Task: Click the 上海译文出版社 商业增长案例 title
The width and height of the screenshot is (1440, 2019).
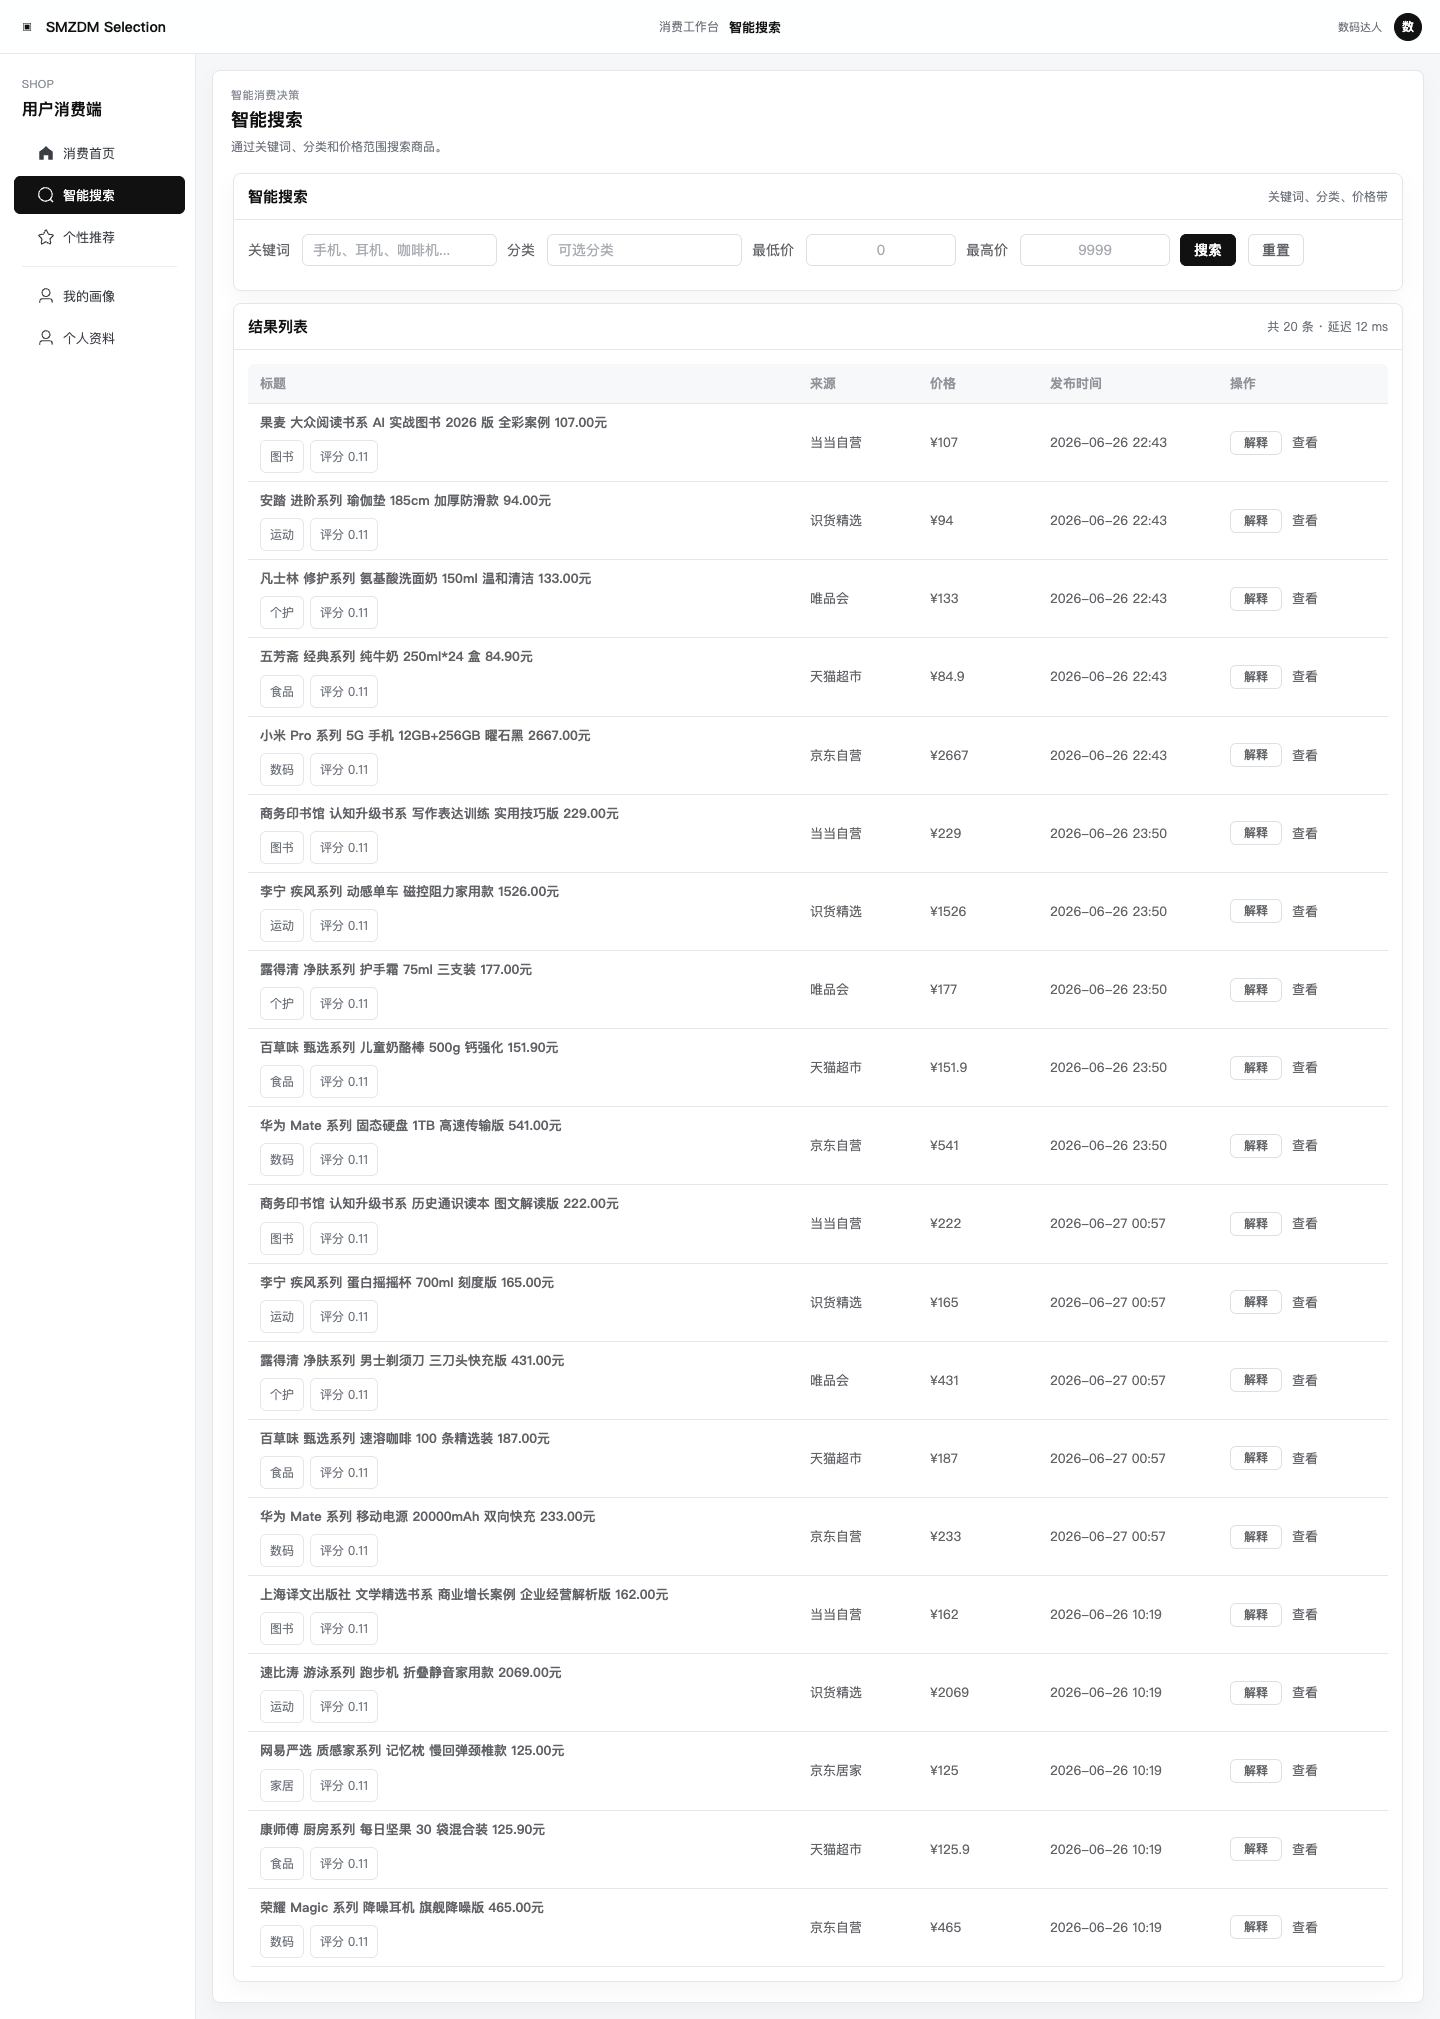Action: 464,1594
